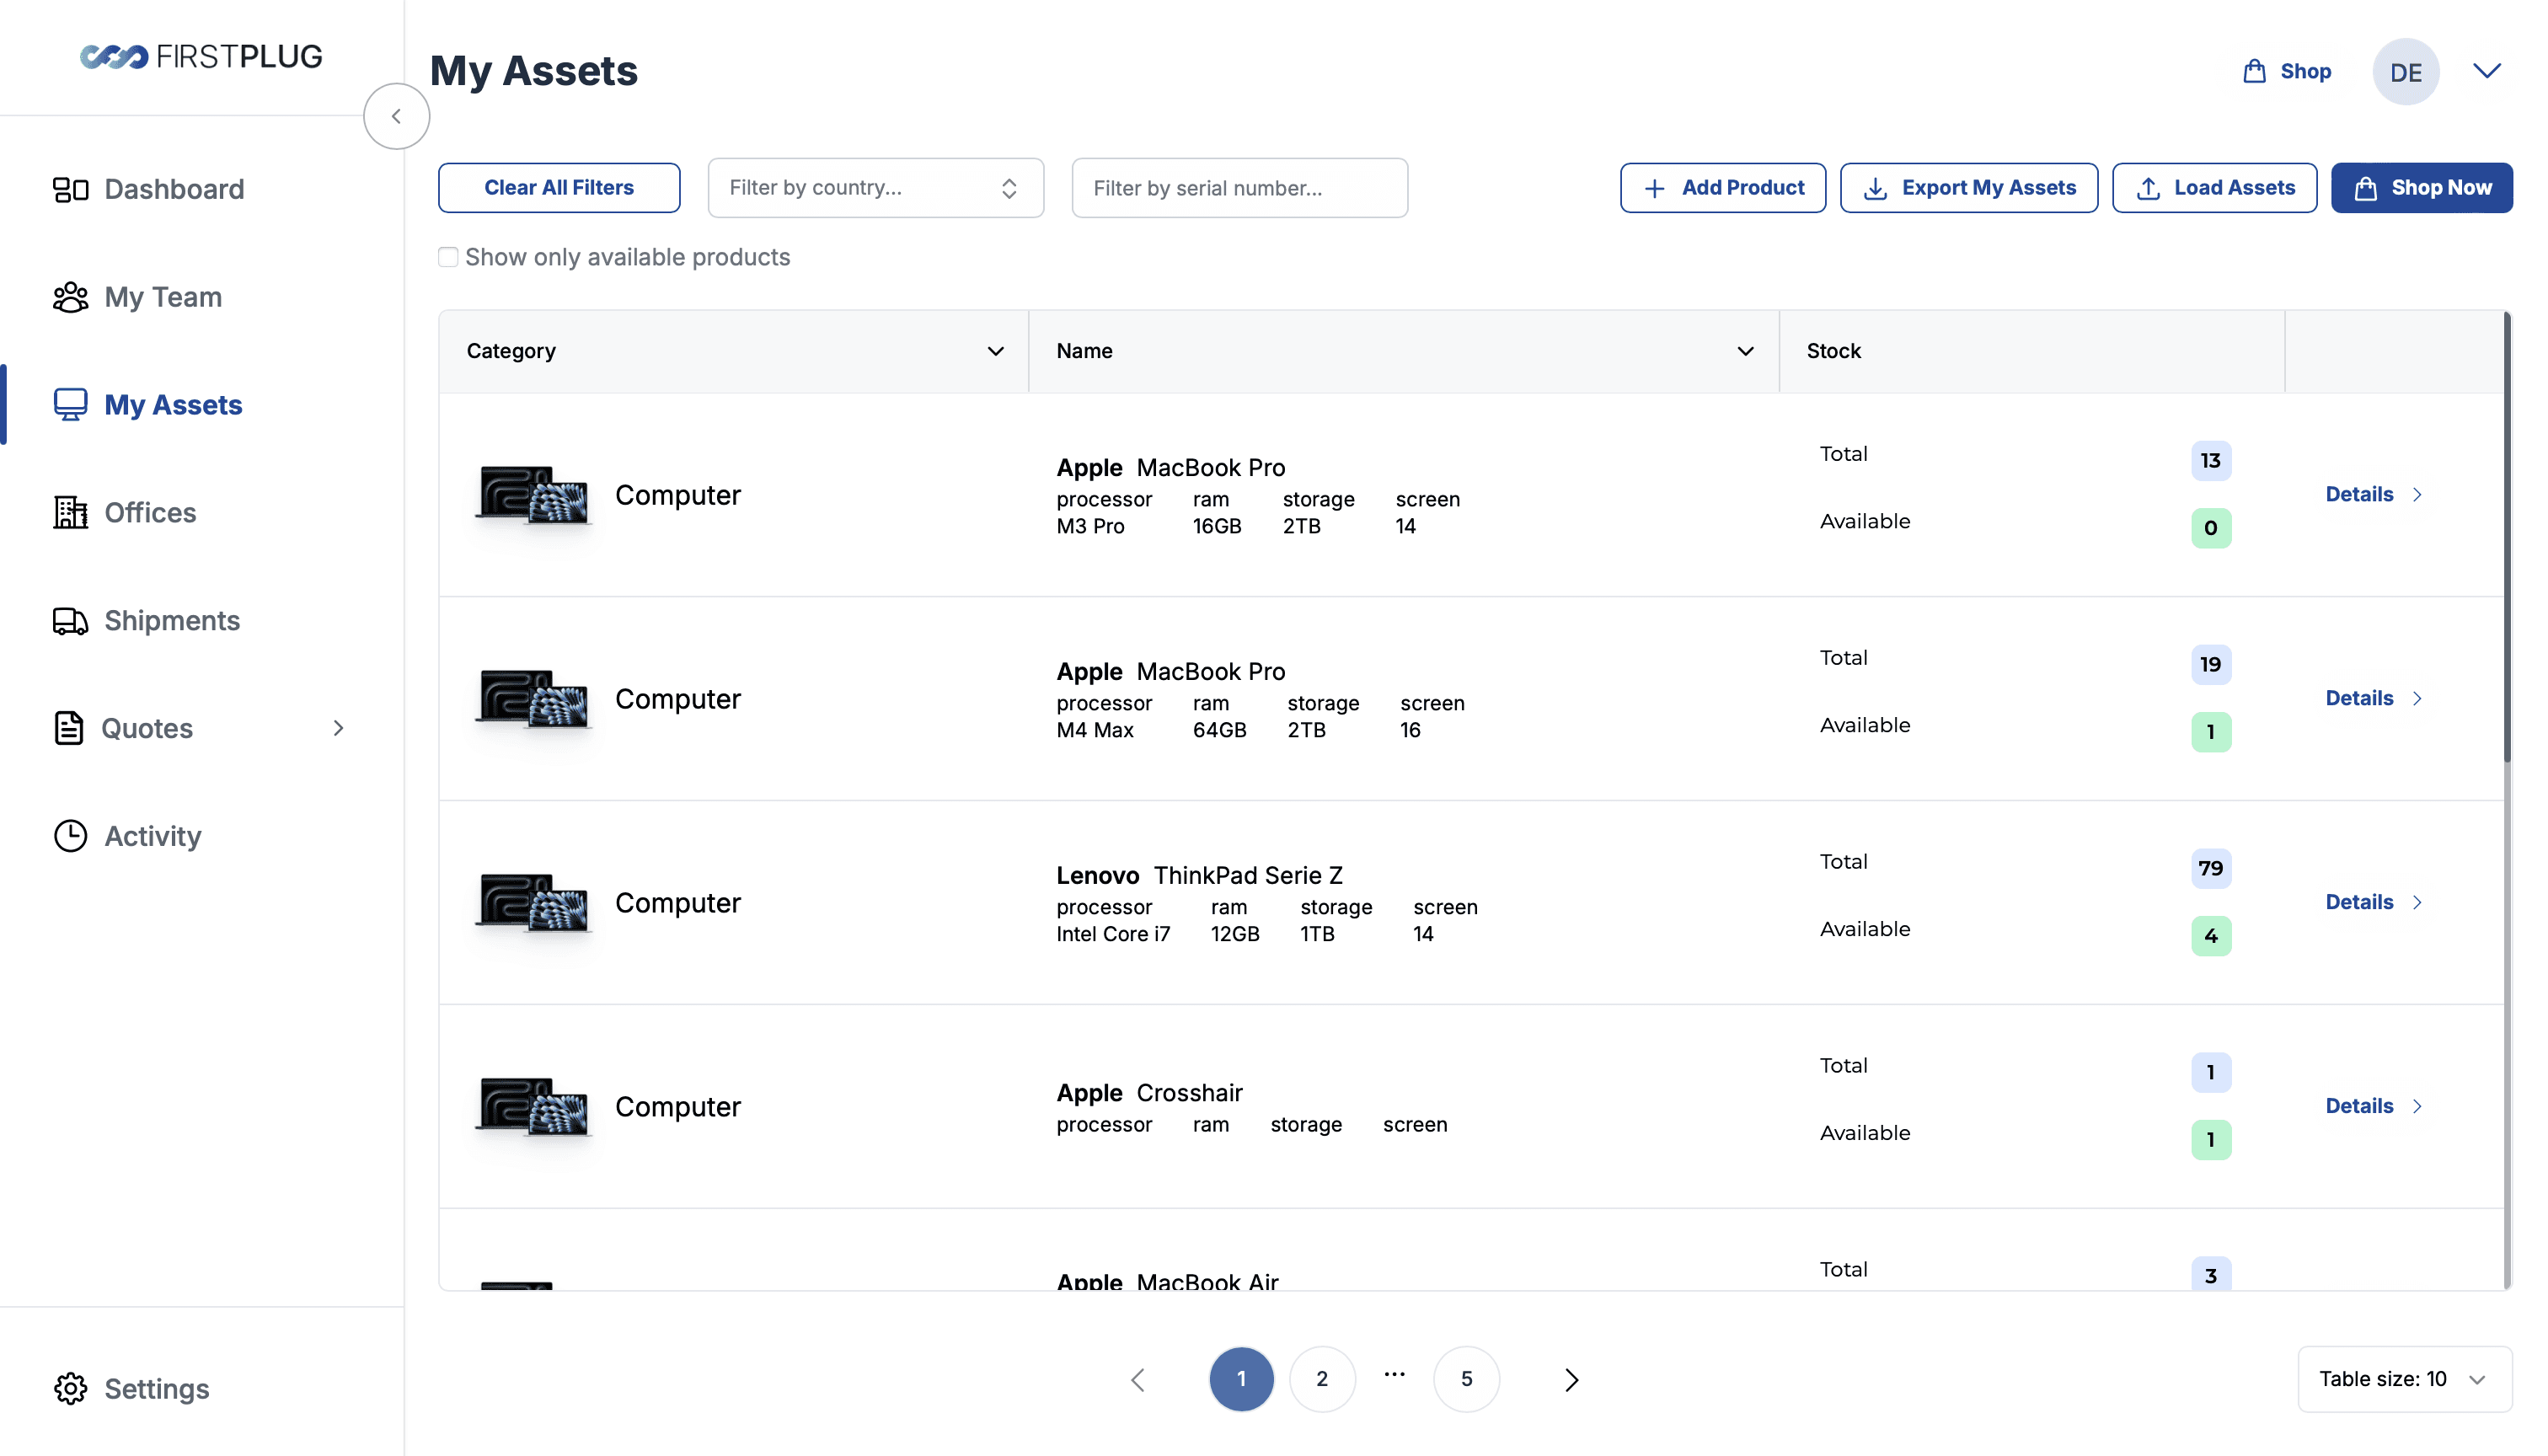Viewport: 2548px width, 1456px height.
Task: Open the shopping bag Shop icon in header
Action: [x=2253, y=71]
